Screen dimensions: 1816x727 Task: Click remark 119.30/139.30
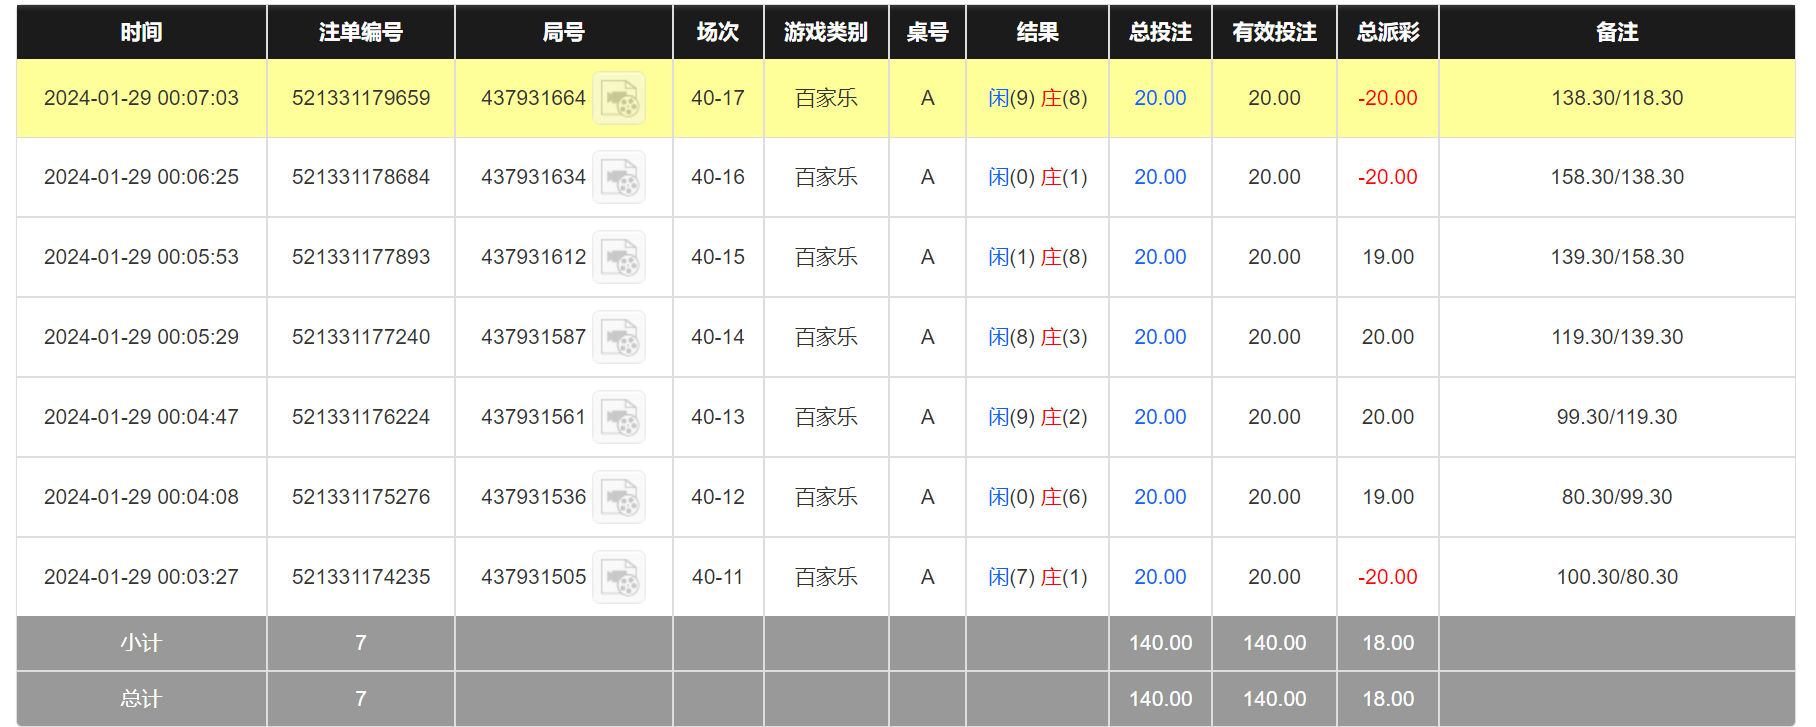[x=1617, y=337]
